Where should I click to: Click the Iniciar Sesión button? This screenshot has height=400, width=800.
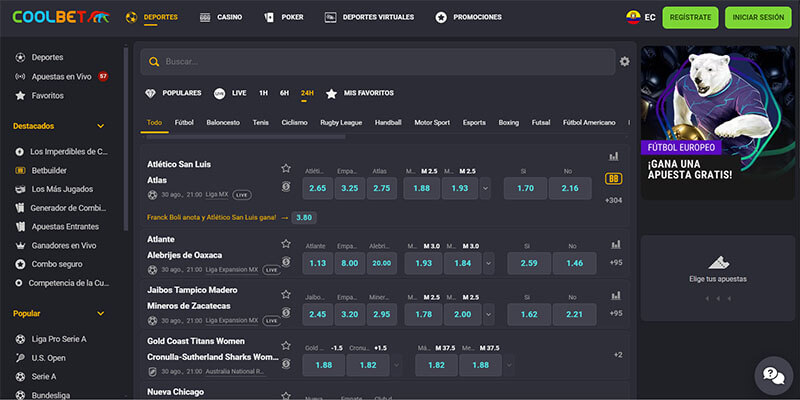pyautogui.click(x=756, y=17)
